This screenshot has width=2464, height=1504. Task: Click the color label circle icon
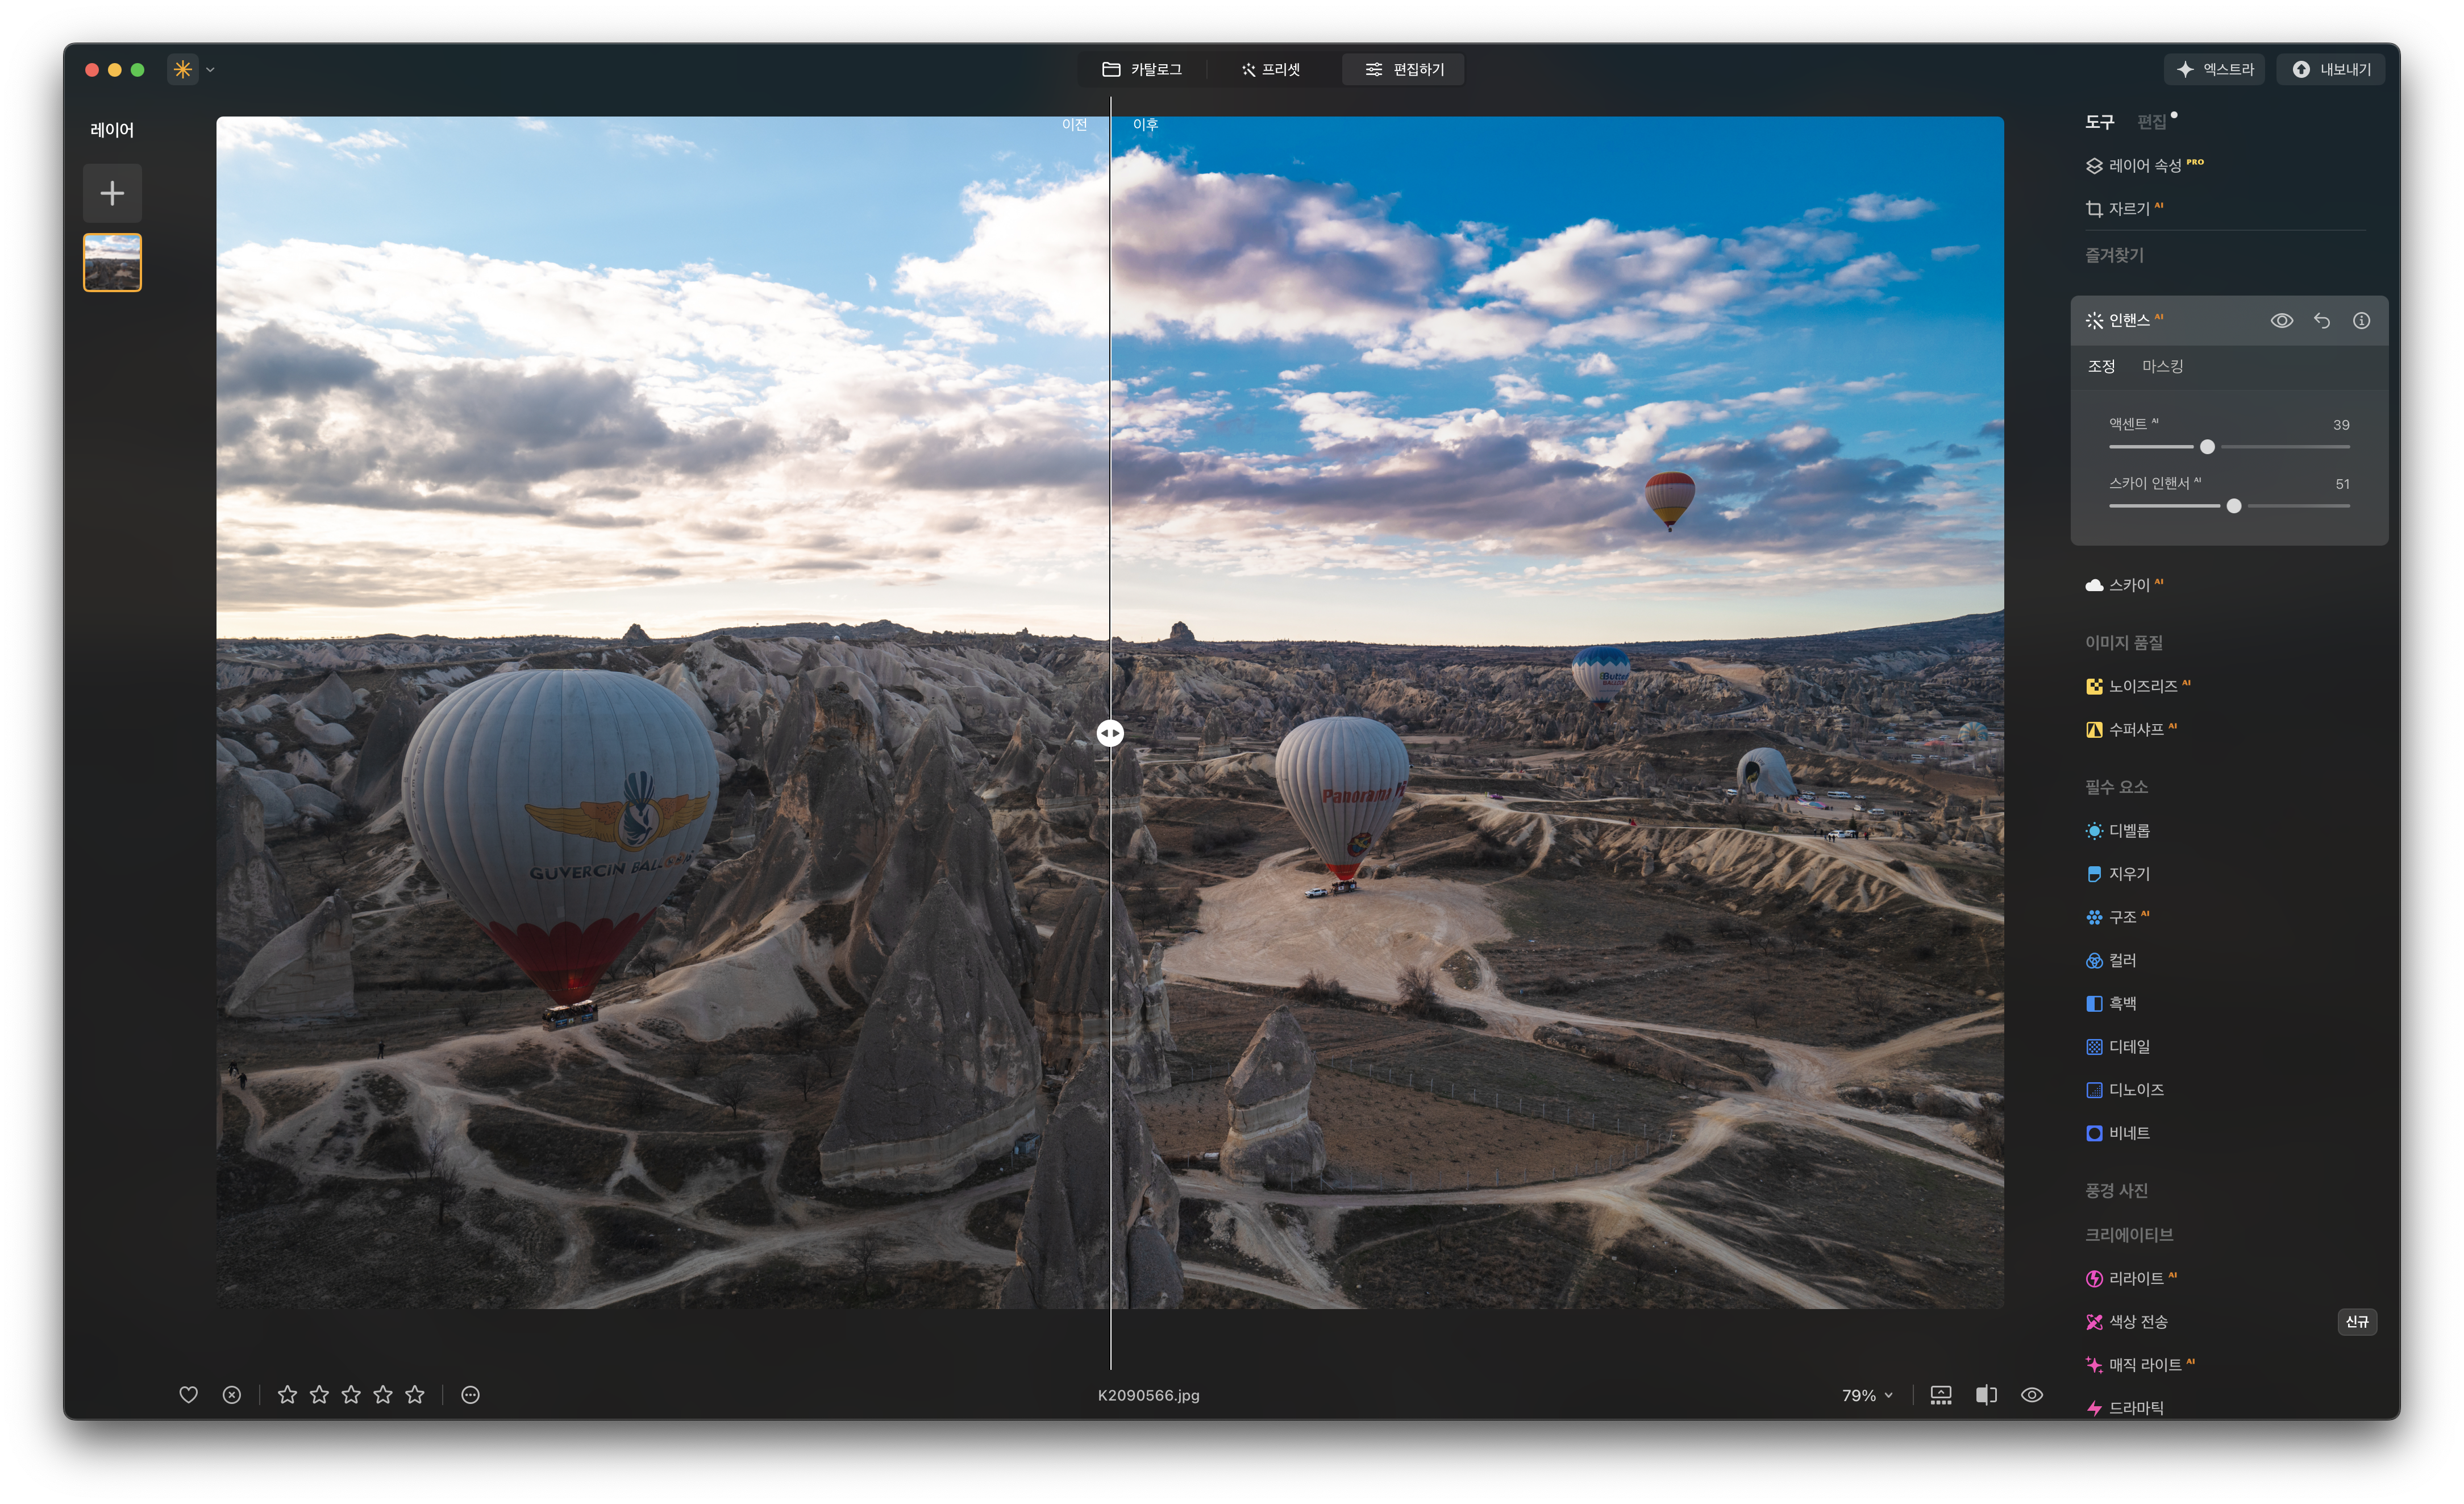pyautogui.click(x=470, y=1394)
